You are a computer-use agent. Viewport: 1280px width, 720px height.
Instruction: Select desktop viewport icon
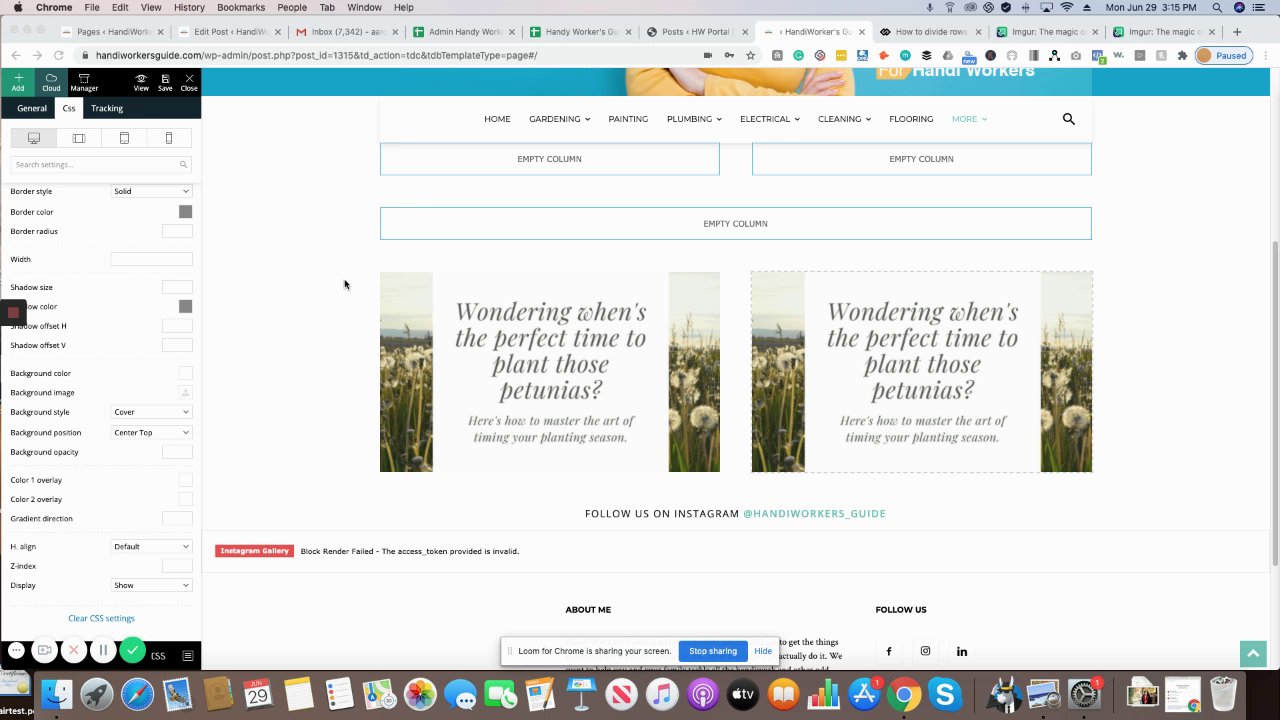coord(34,138)
